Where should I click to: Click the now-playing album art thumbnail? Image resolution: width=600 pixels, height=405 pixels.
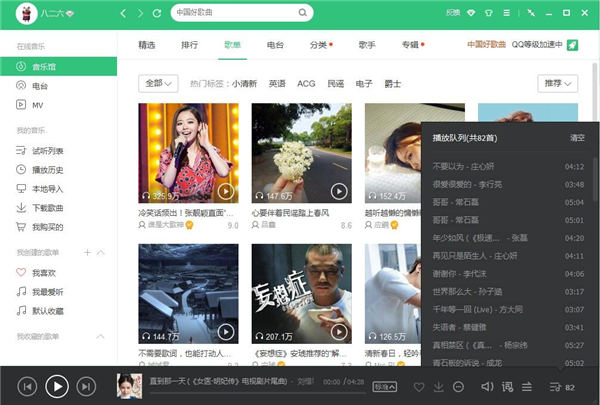tap(129, 386)
